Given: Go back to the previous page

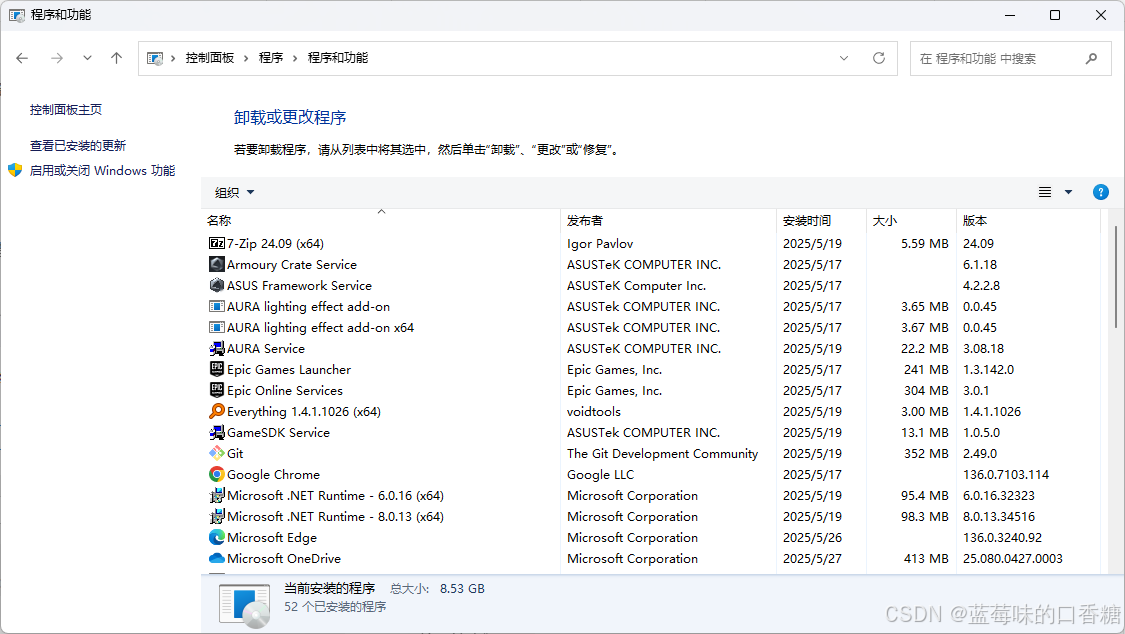Looking at the screenshot, I should tap(22, 58).
